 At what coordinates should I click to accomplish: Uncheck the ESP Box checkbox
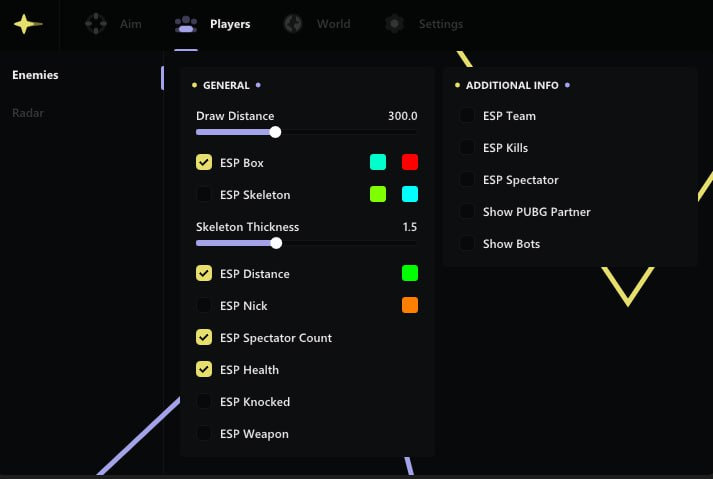pyautogui.click(x=204, y=162)
